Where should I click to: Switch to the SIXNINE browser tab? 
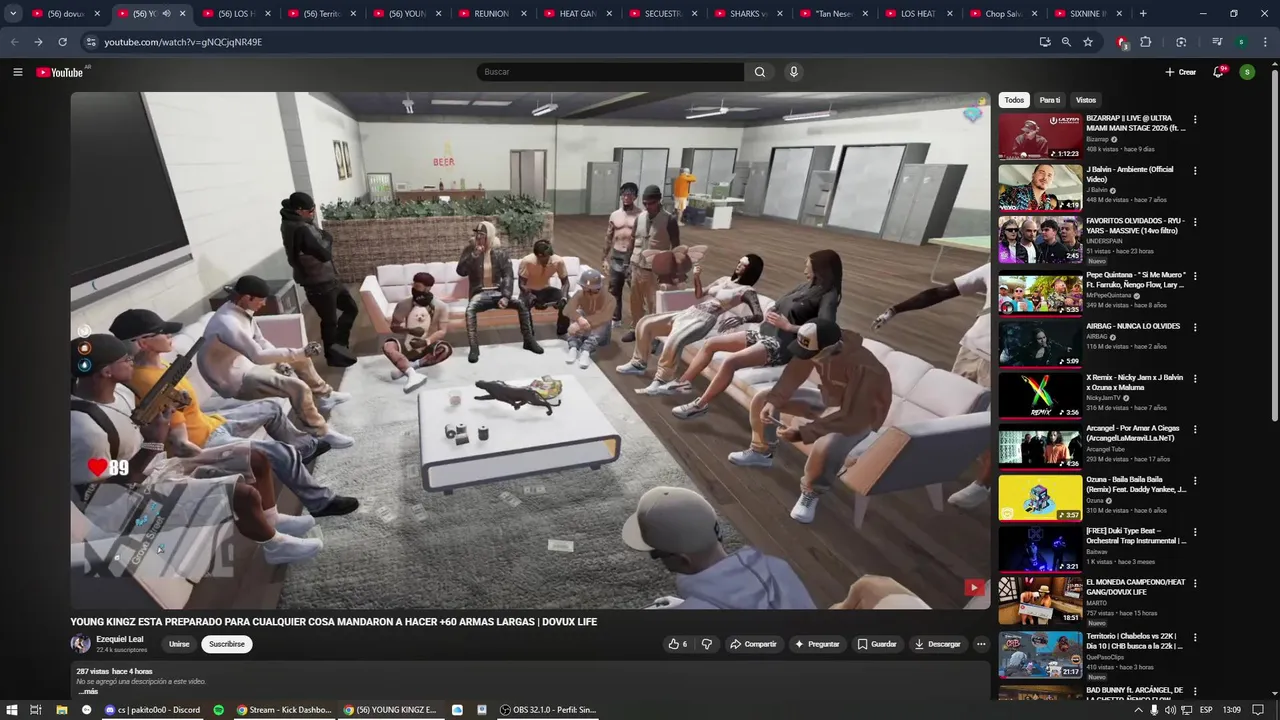pyautogui.click(x=1088, y=14)
